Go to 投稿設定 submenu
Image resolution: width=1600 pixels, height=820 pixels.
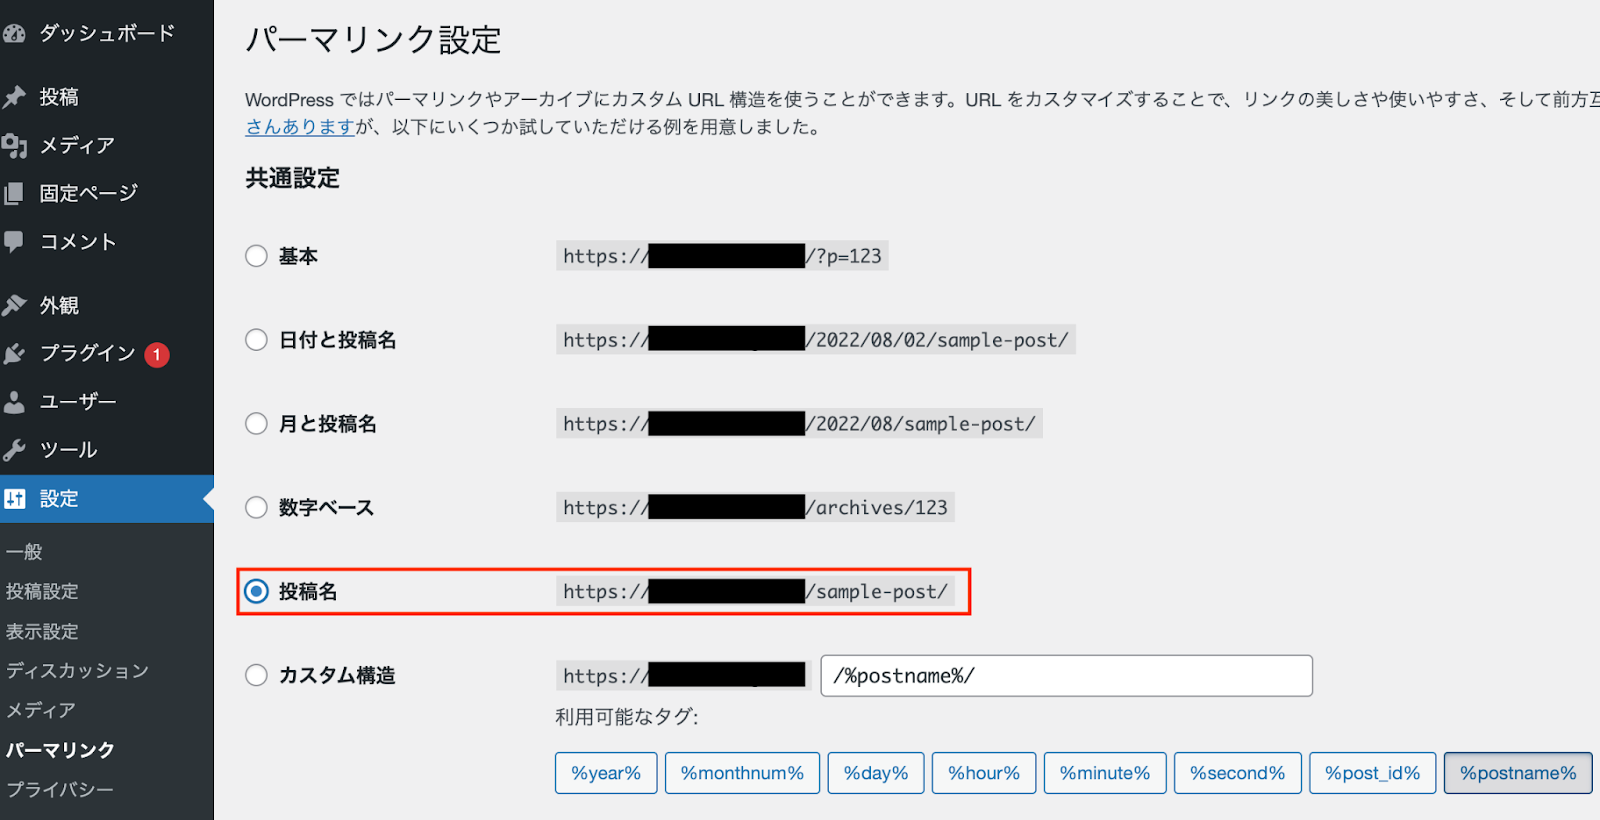(x=42, y=591)
